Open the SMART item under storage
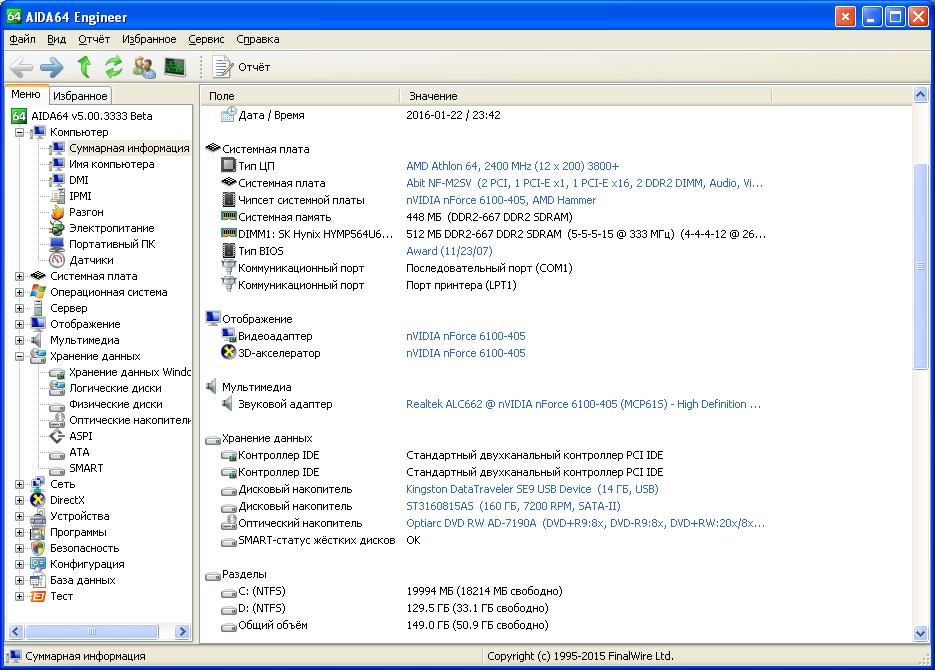The height and width of the screenshot is (670, 935). click(x=86, y=468)
